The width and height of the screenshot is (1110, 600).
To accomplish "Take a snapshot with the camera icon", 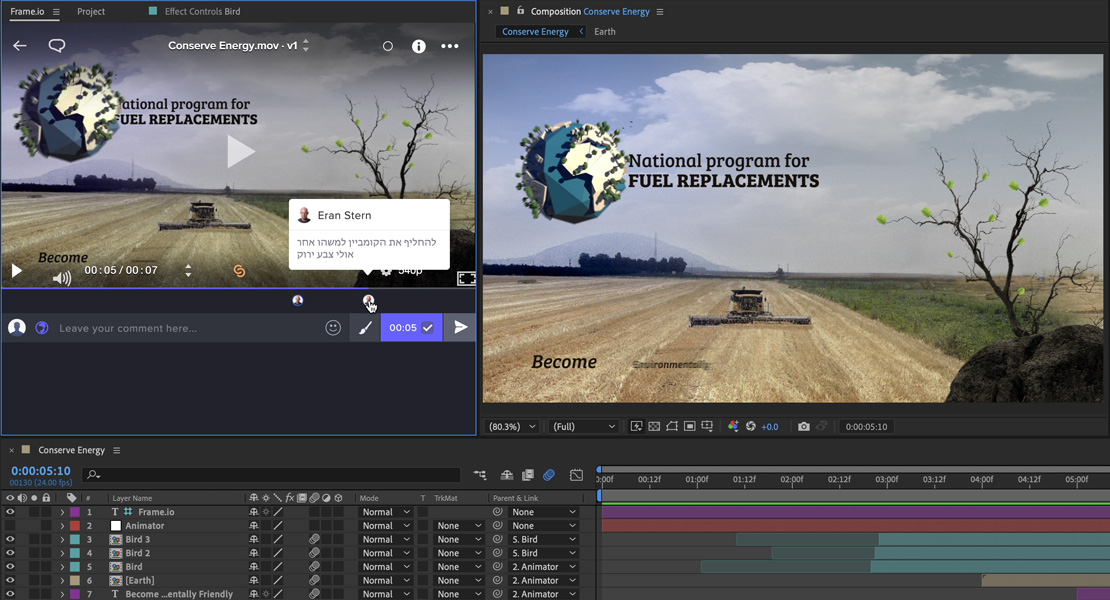I will tap(804, 426).
